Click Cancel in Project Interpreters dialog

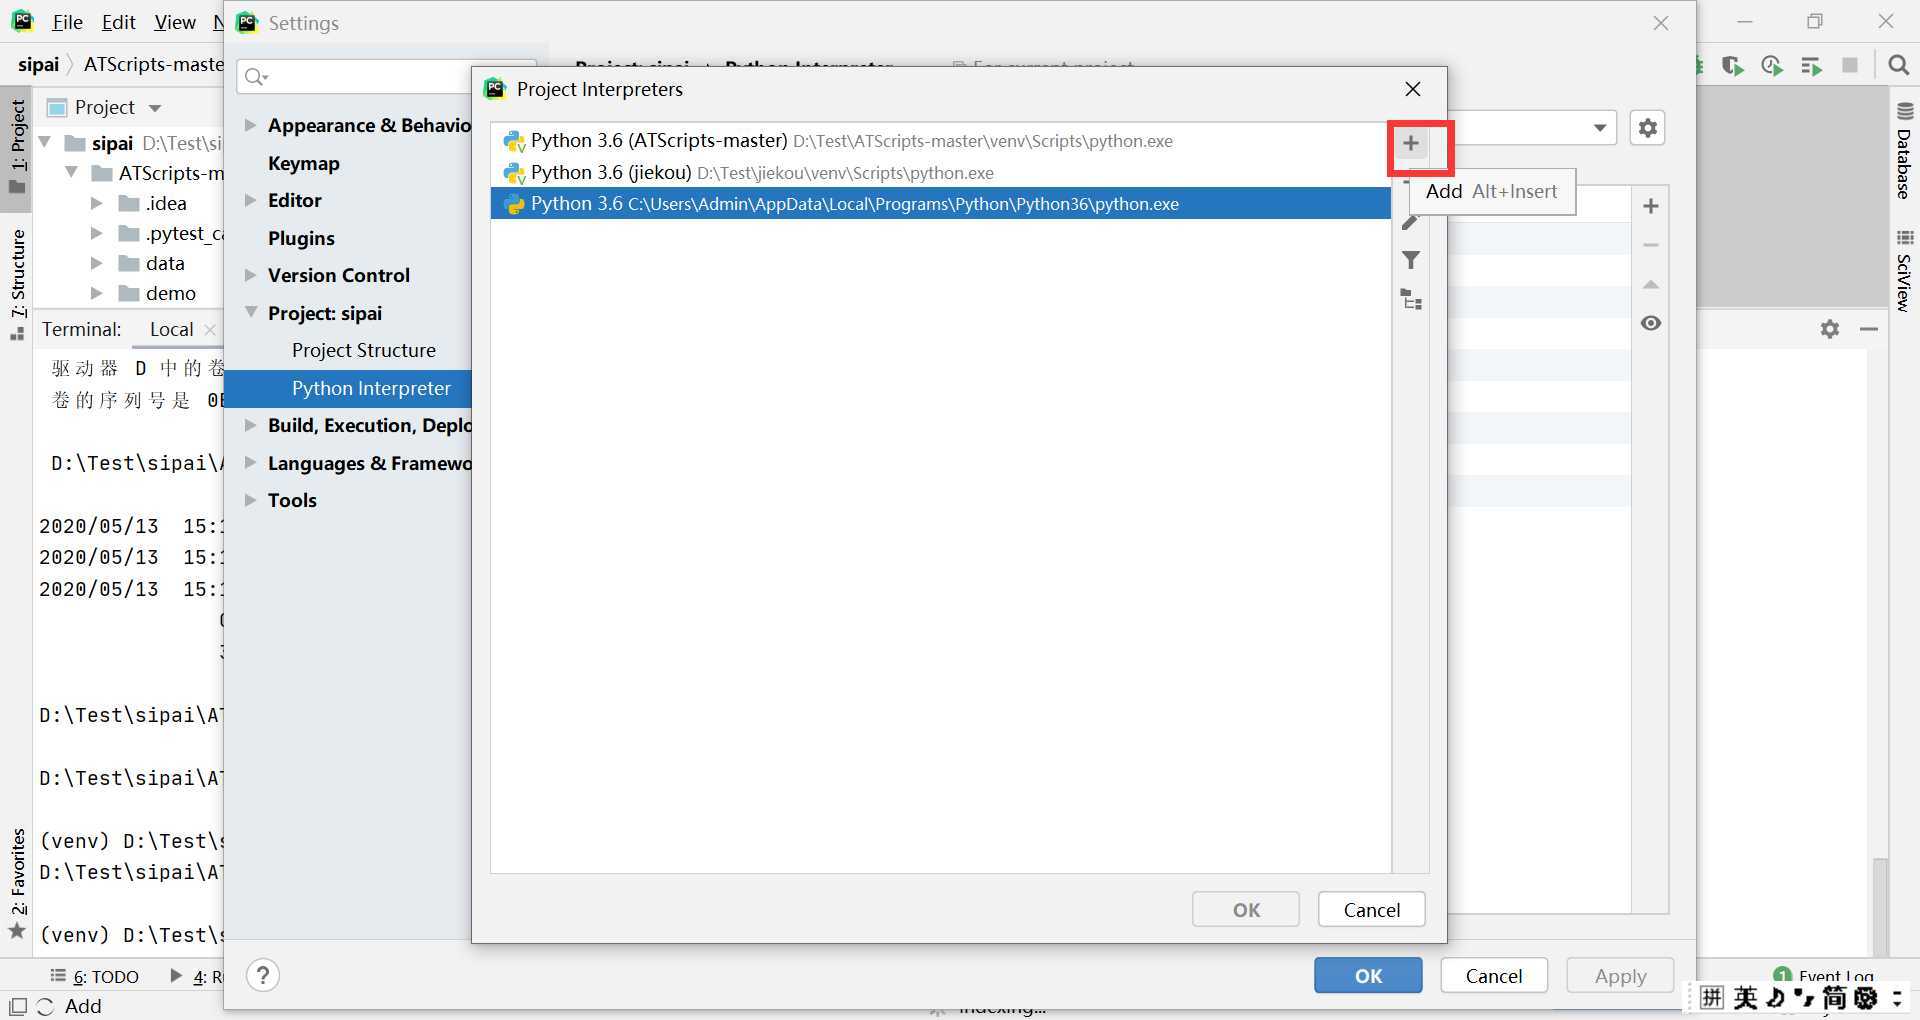click(1371, 910)
